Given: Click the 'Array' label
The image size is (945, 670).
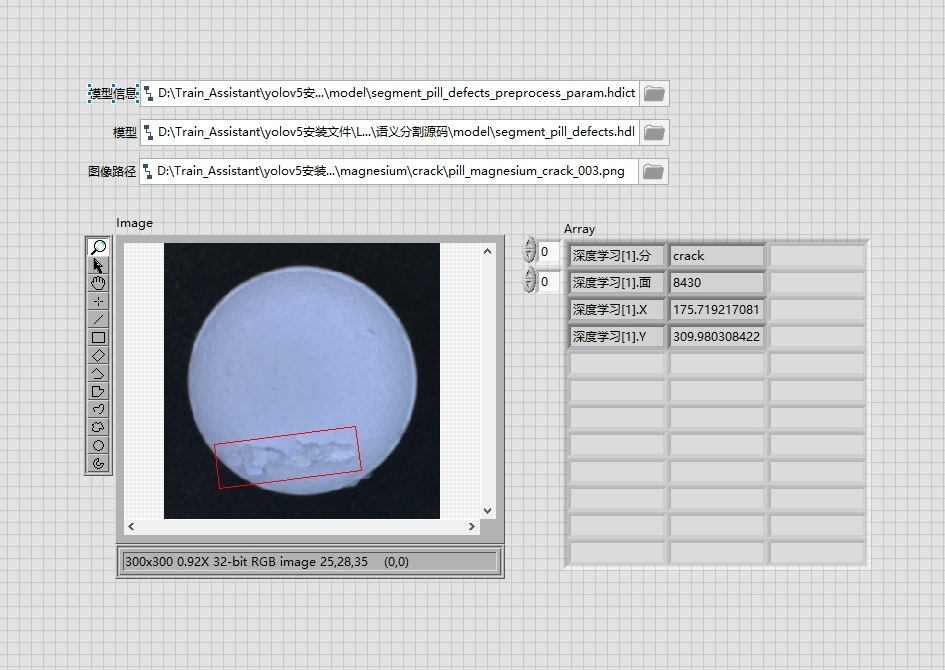Looking at the screenshot, I should coord(579,229).
